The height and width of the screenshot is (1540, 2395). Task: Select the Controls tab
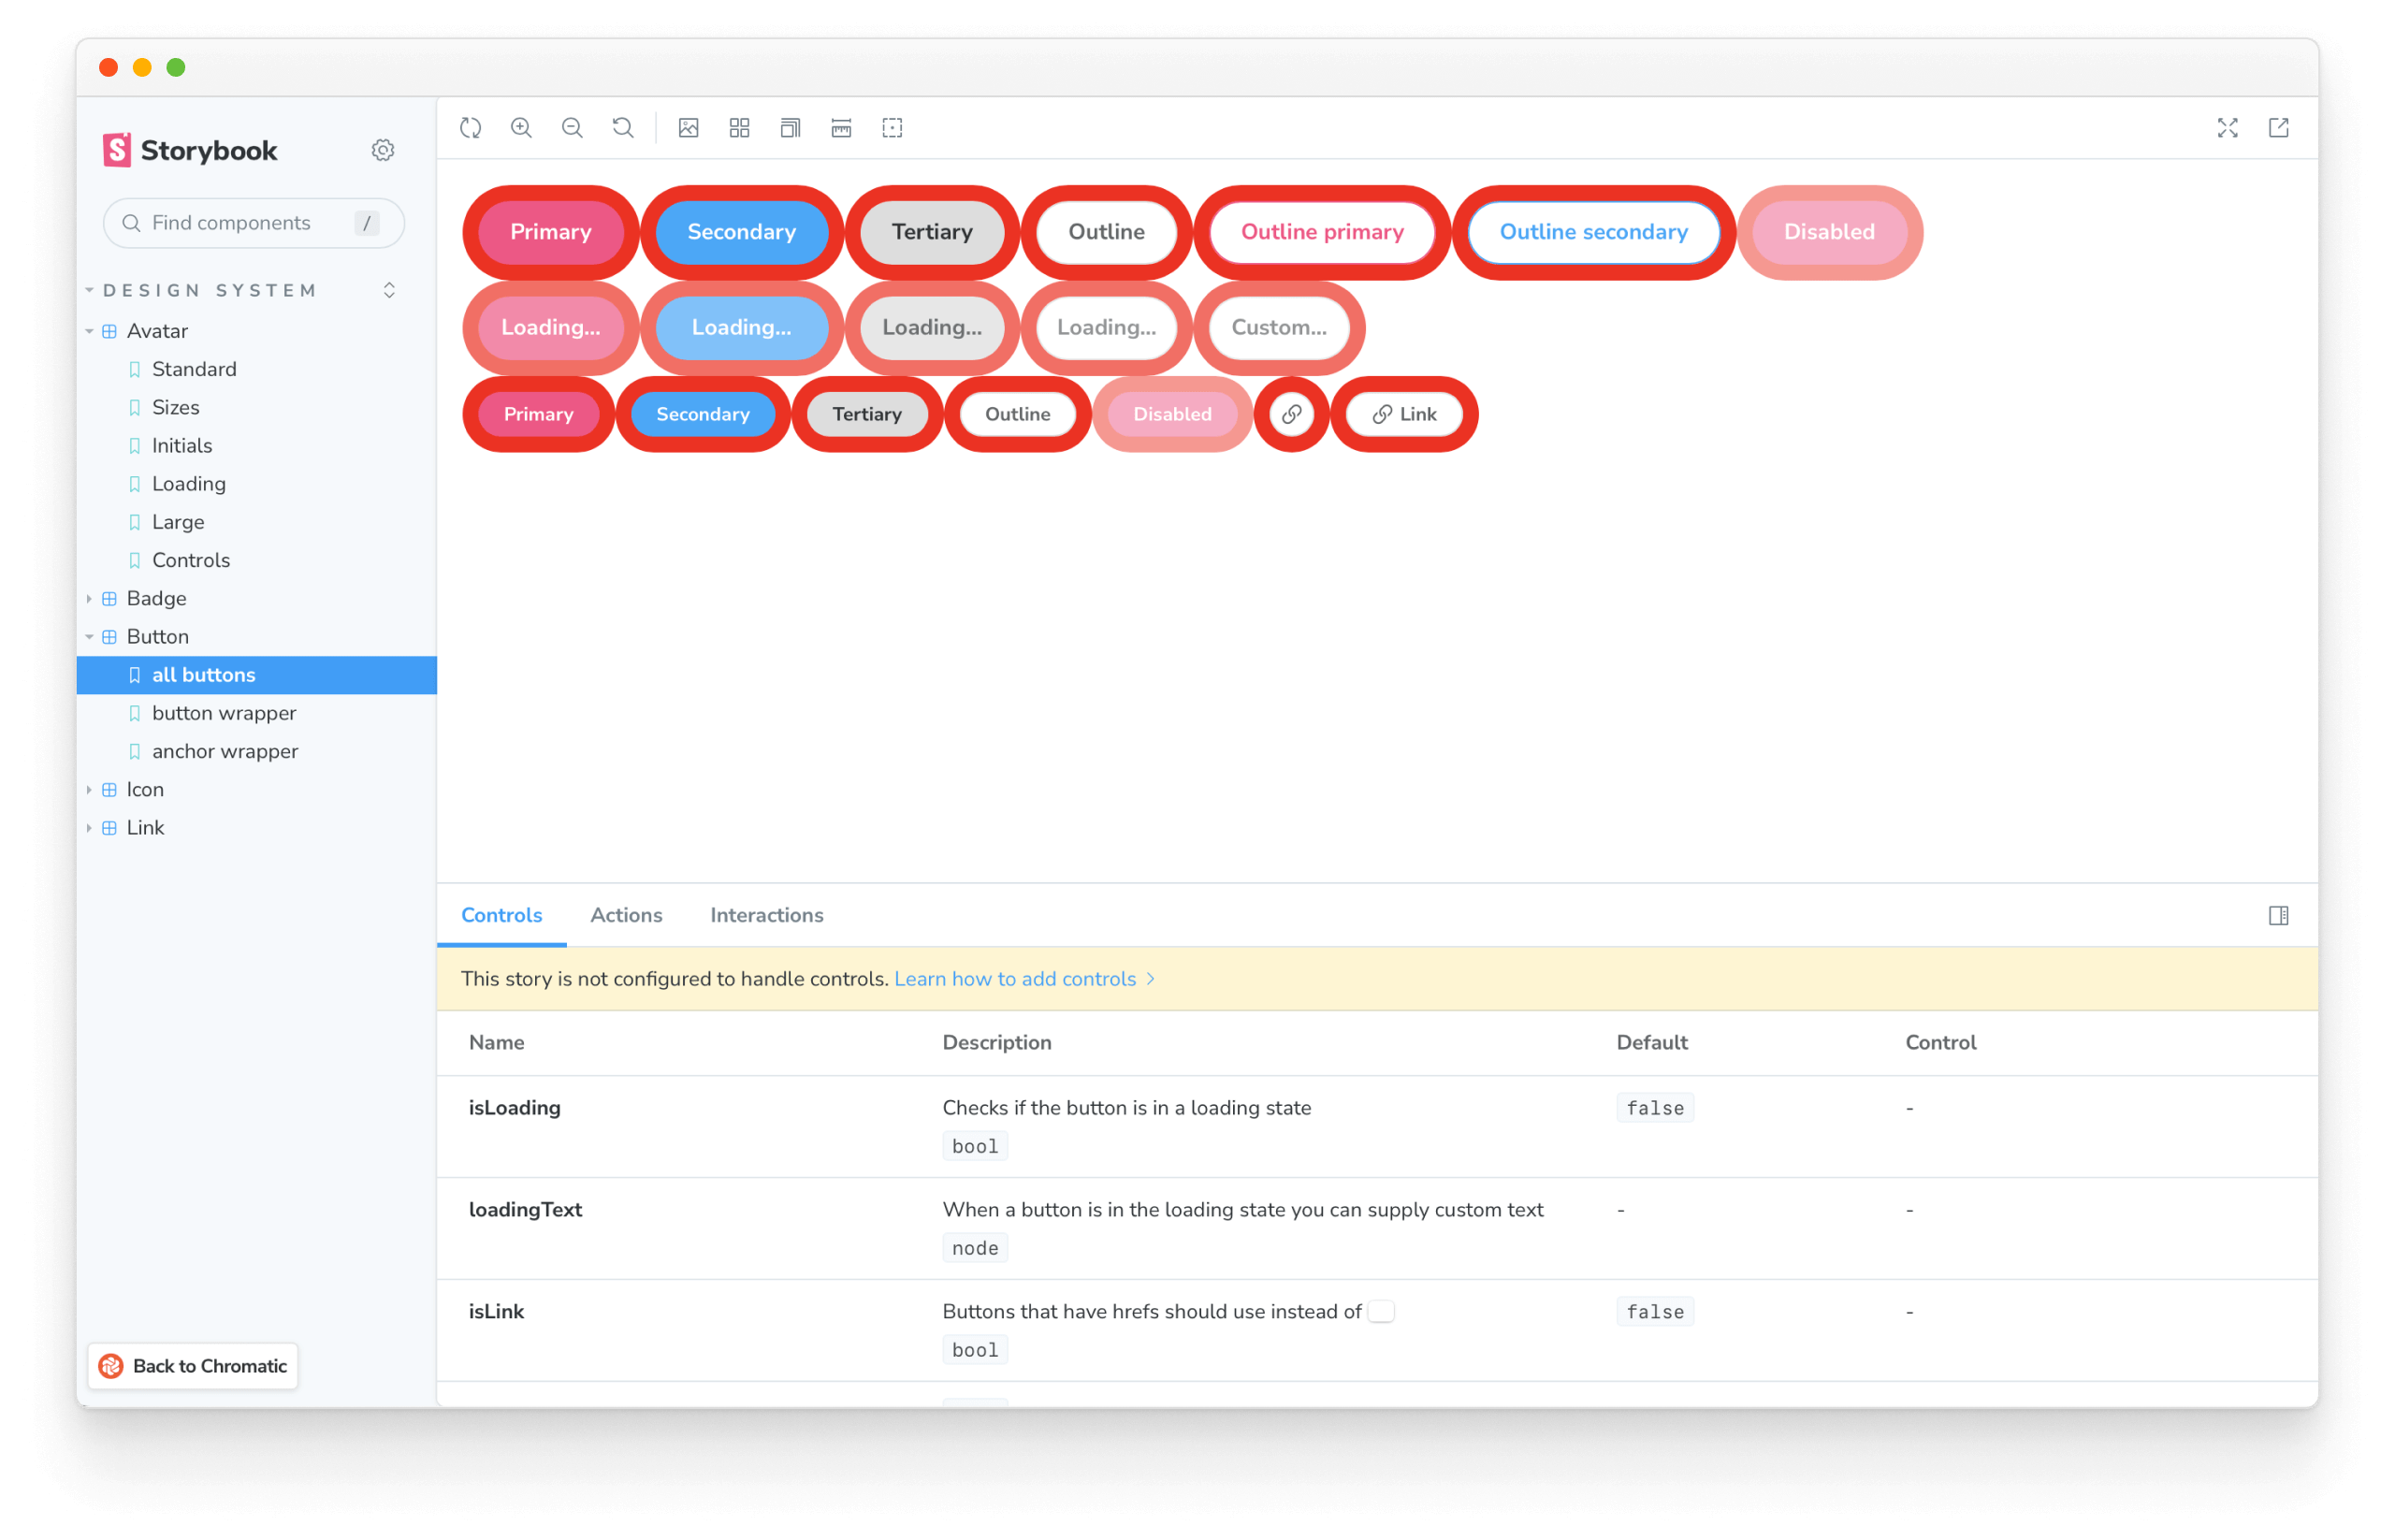tap(502, 913)
